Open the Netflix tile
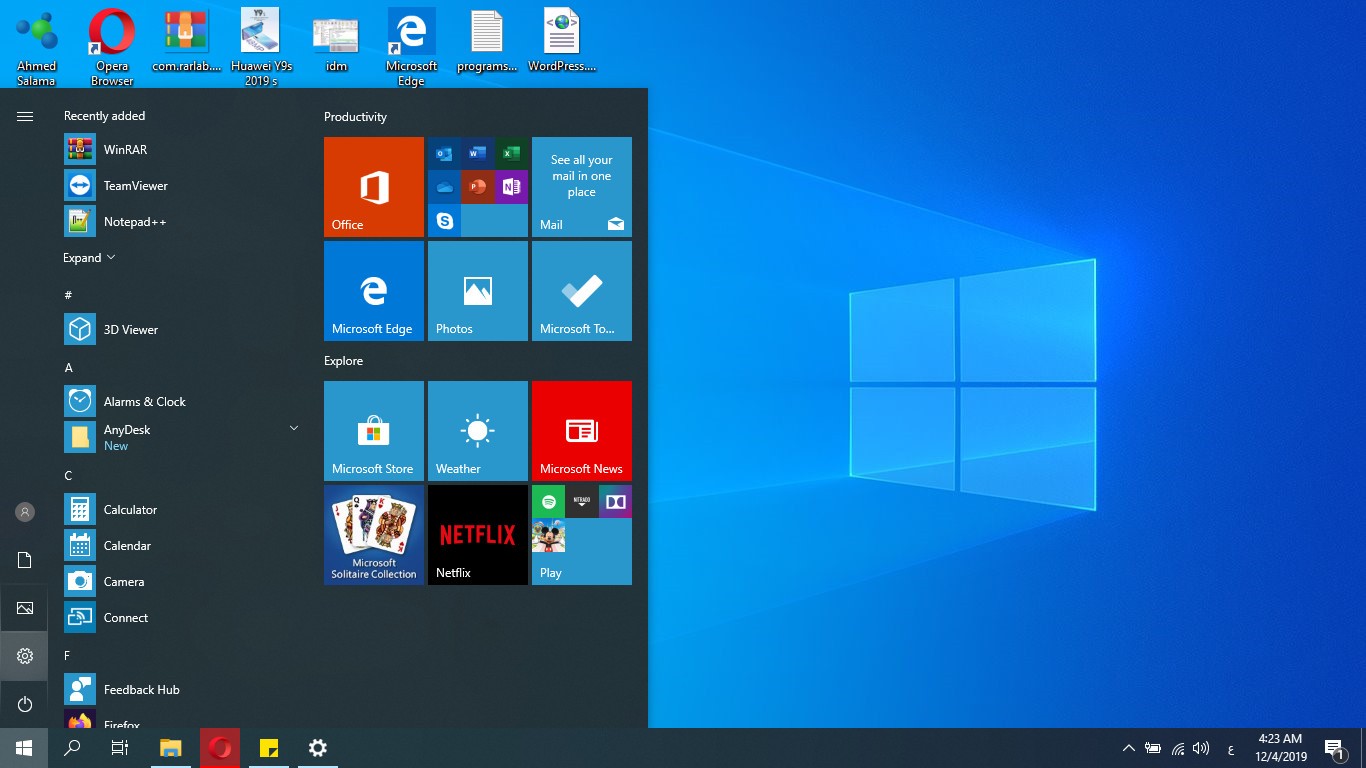 (x=478, y=535)
